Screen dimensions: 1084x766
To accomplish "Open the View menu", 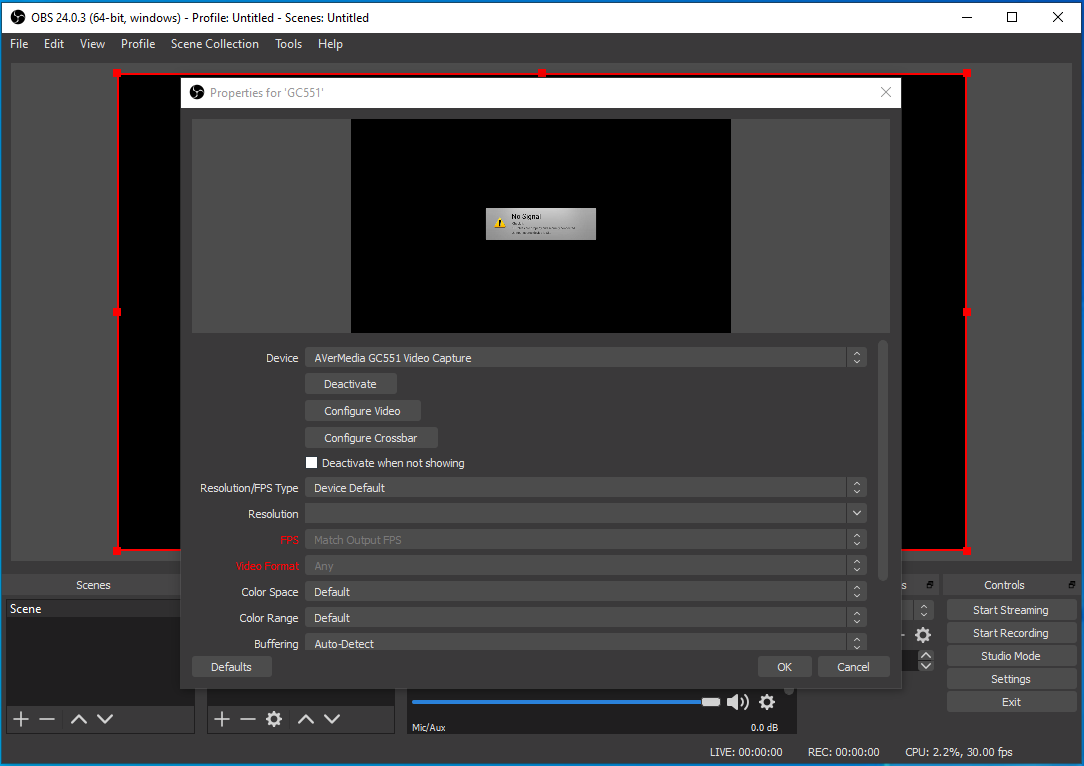I will (x=92, y=44).
